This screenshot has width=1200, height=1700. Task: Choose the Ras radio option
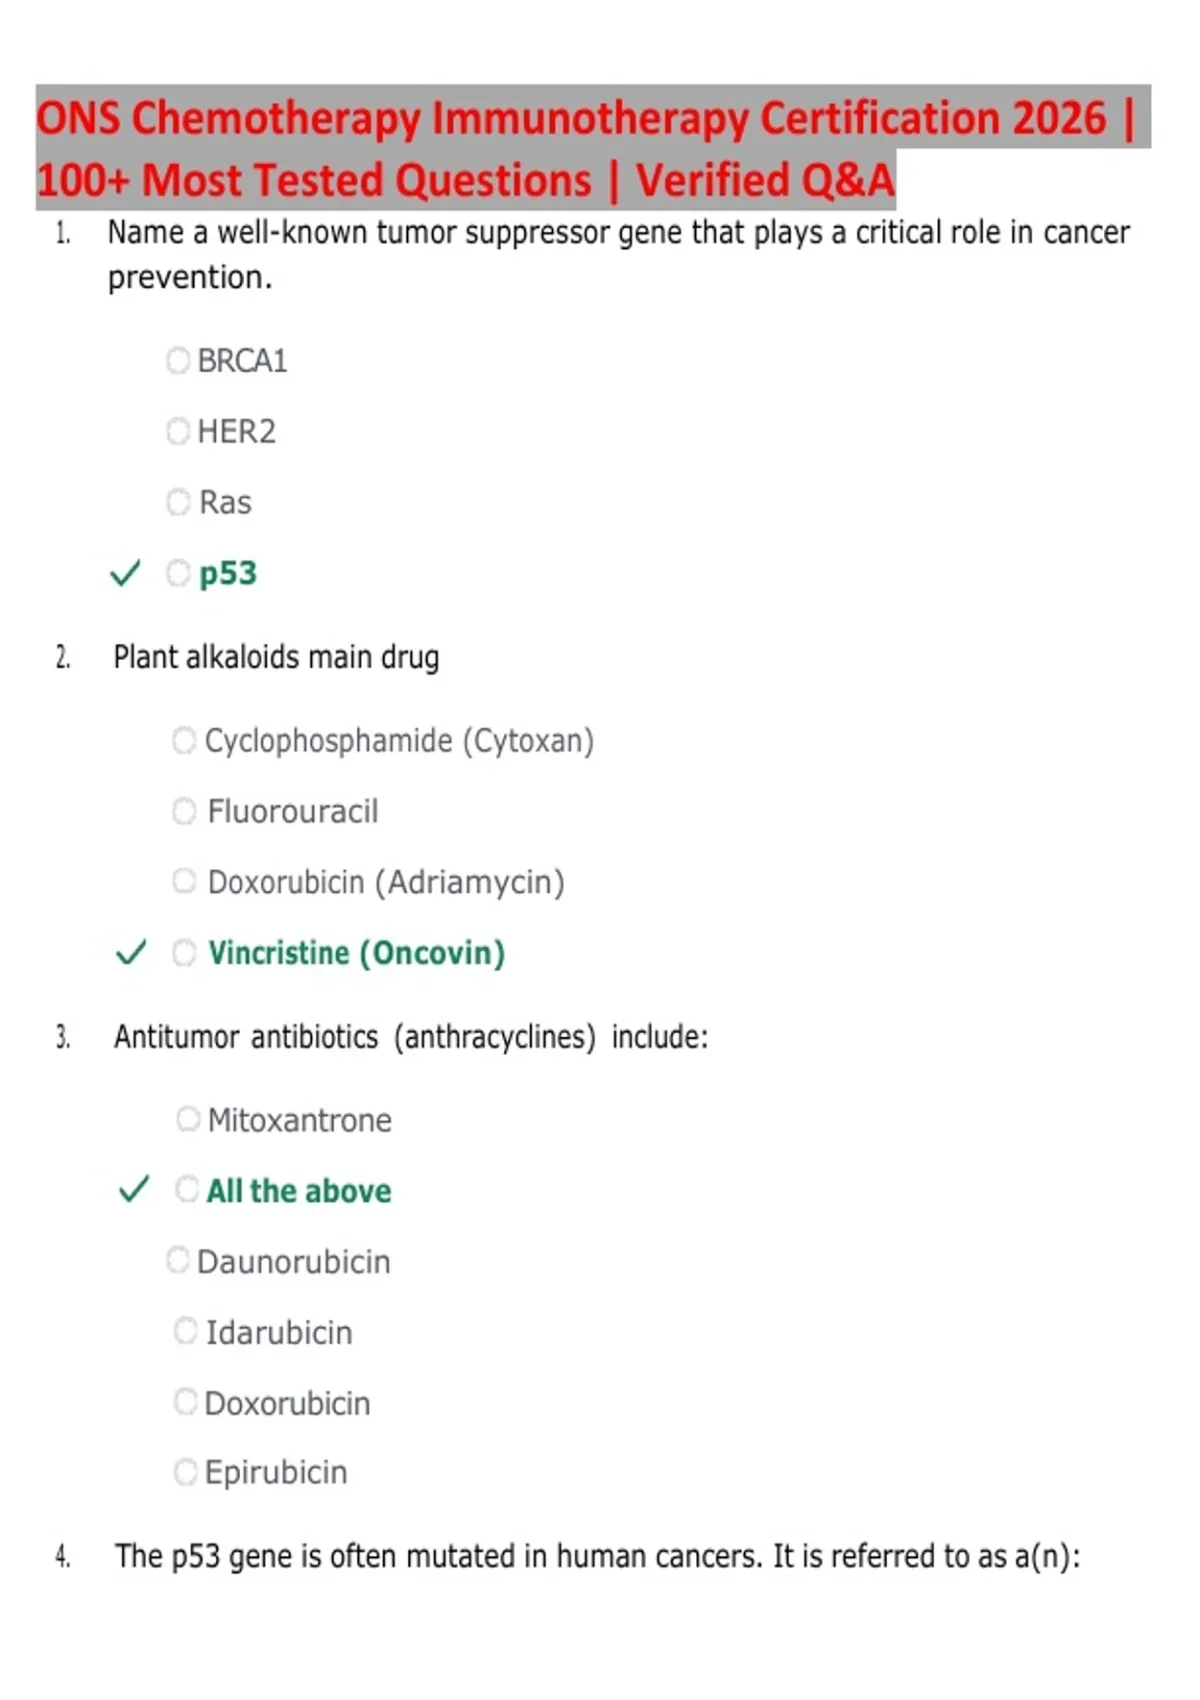[178, 502]
